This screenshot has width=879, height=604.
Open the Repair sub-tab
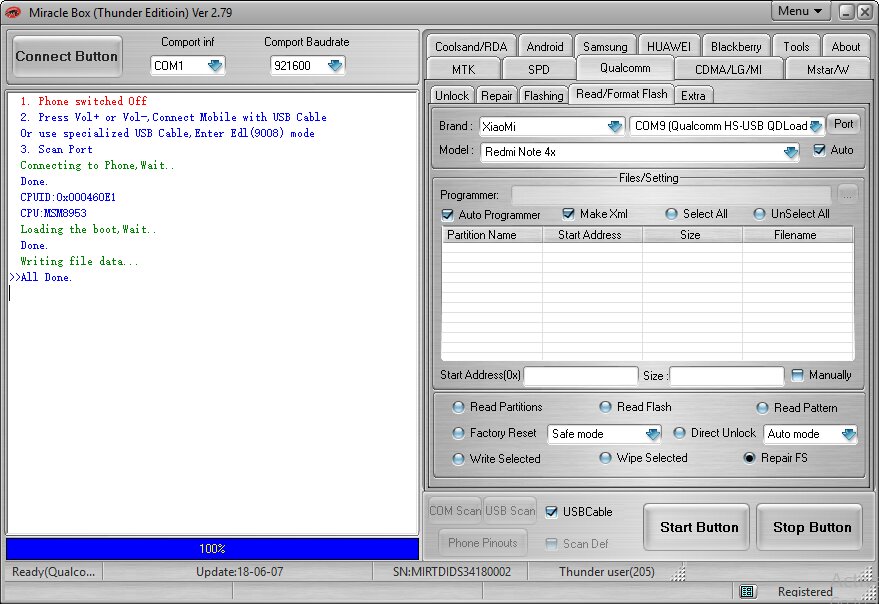(497, 95)
